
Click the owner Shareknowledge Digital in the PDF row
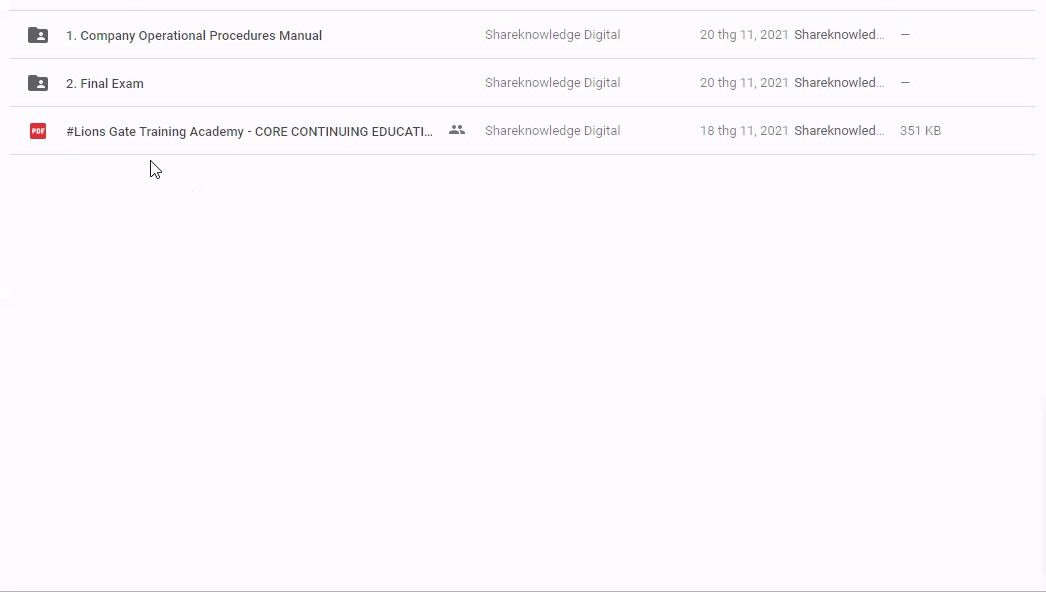(552, 131)
